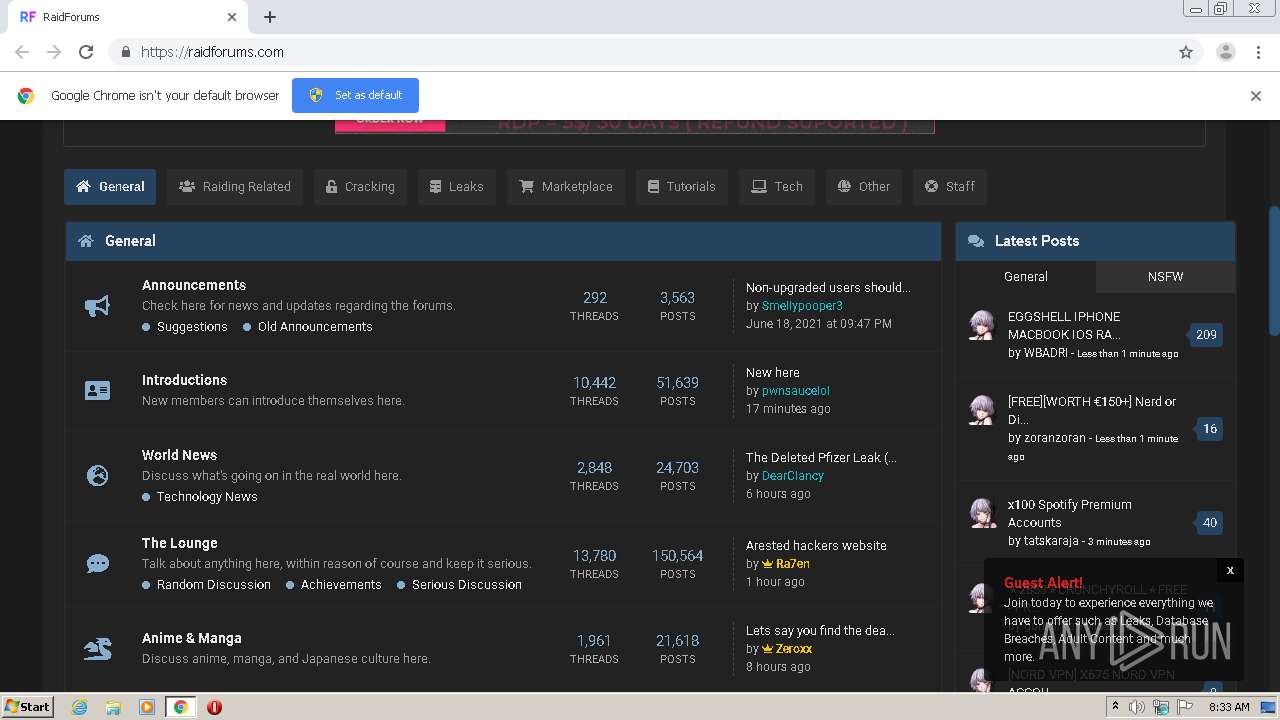
Task: Open The Lounge forum link
Action: 179,543
